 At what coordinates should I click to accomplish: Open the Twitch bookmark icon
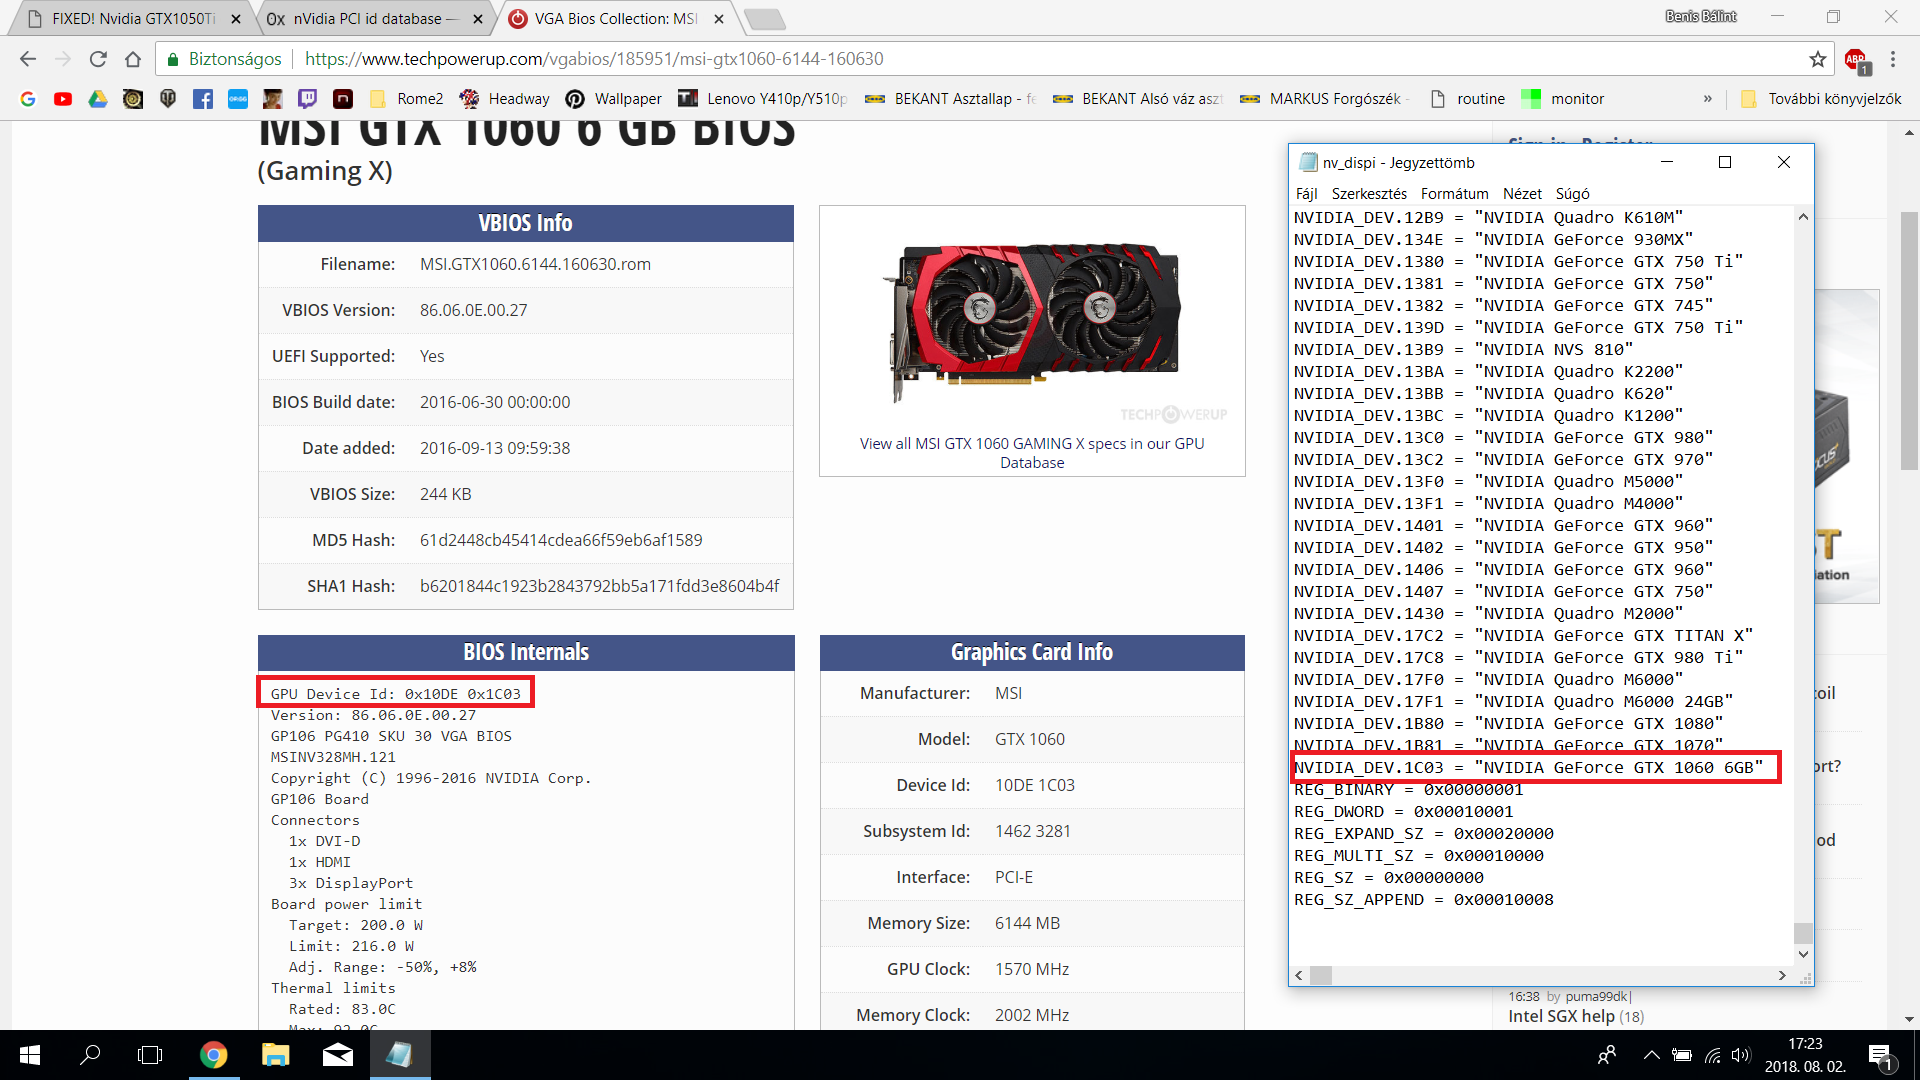308,99
